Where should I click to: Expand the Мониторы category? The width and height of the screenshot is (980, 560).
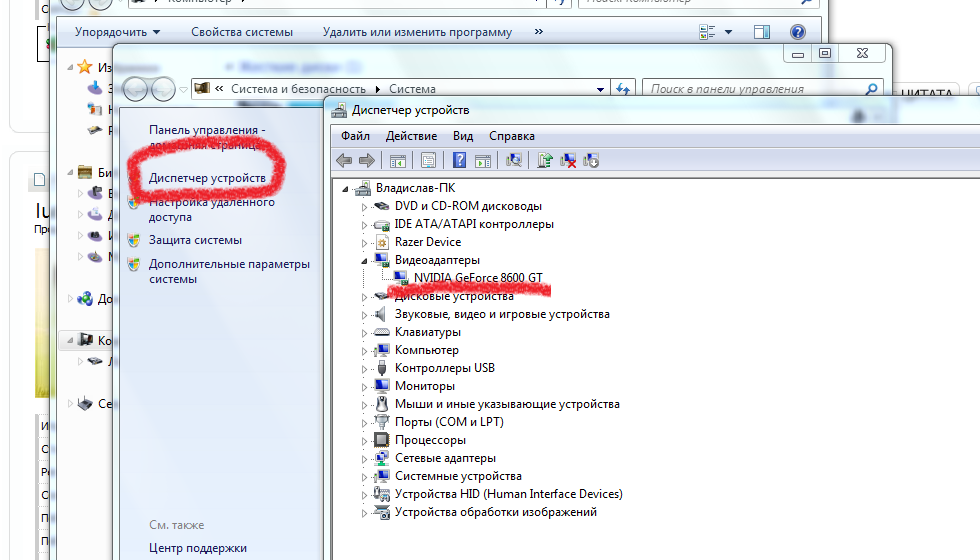[x=364, y=387]
